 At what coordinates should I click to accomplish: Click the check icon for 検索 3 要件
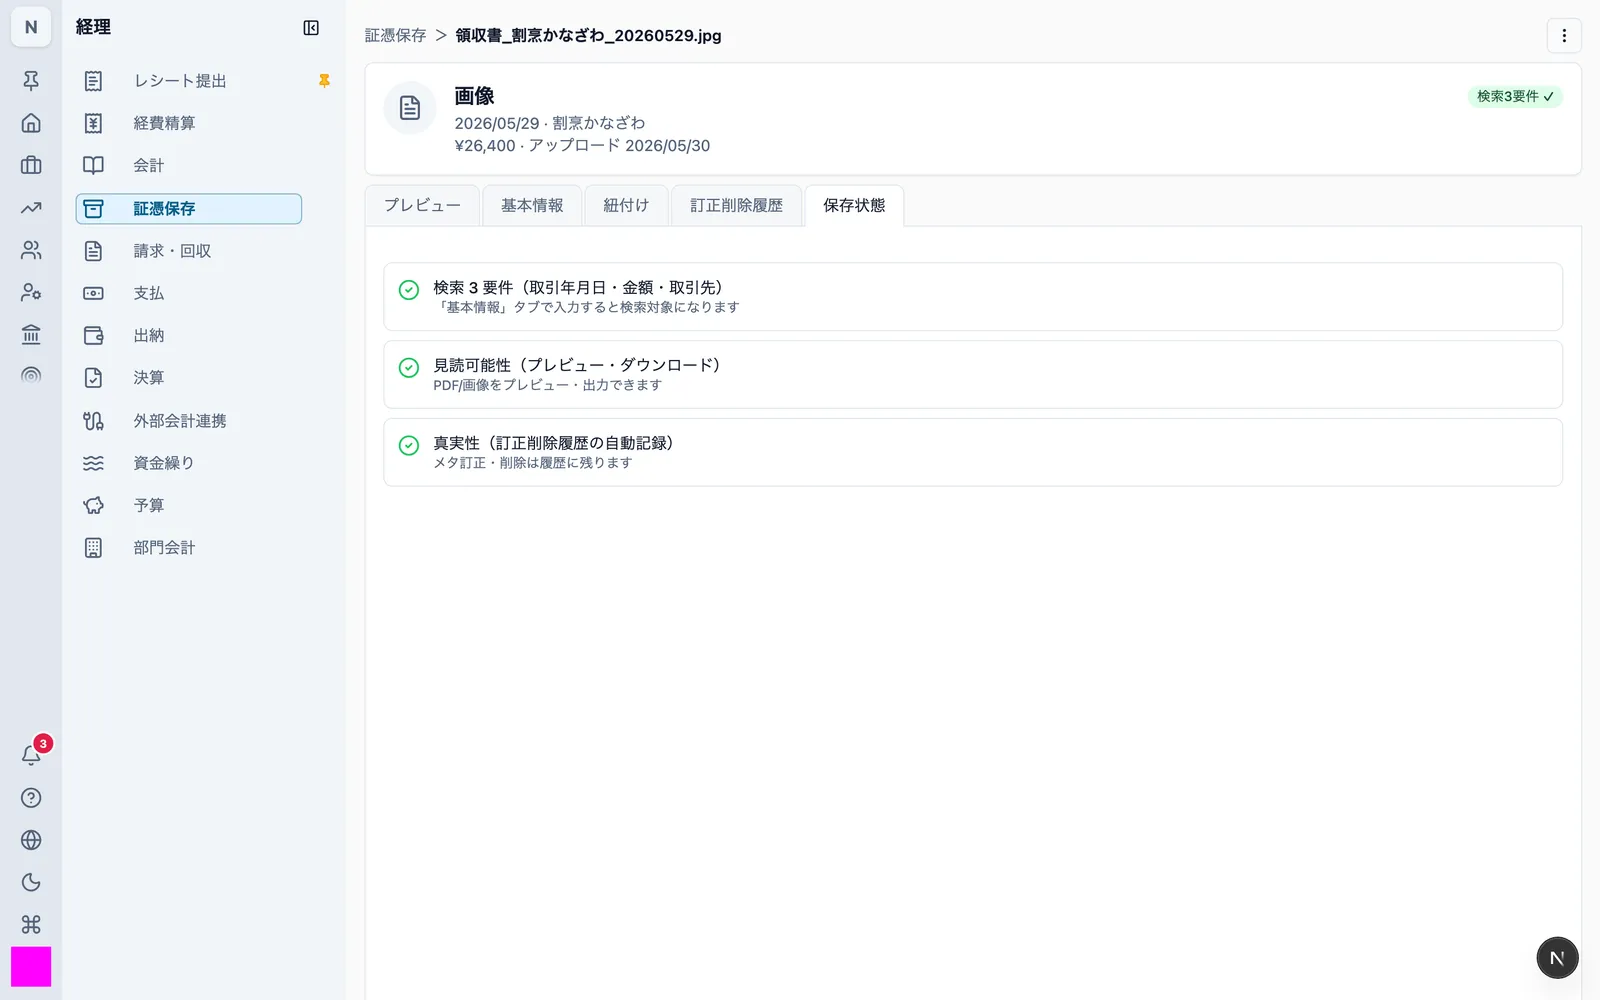click(409, 290)
